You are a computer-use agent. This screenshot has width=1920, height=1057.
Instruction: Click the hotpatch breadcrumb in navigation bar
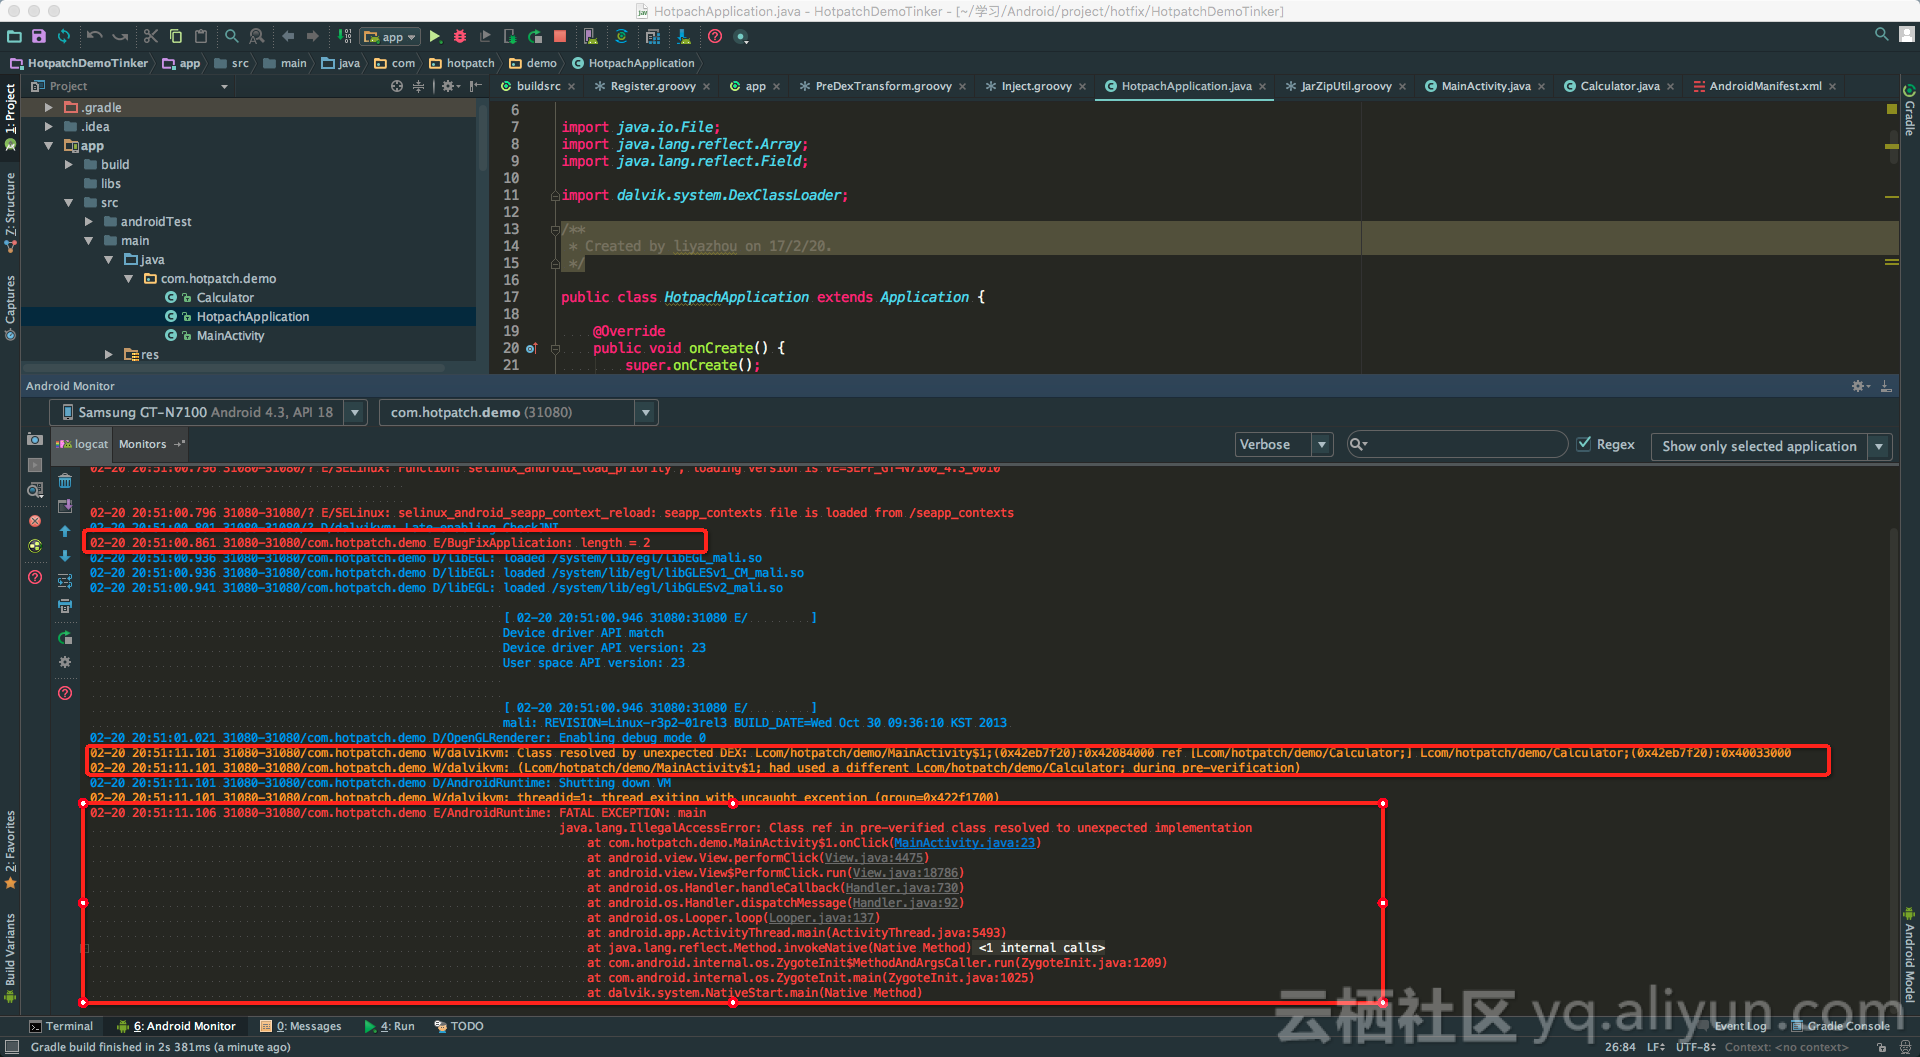462,63
